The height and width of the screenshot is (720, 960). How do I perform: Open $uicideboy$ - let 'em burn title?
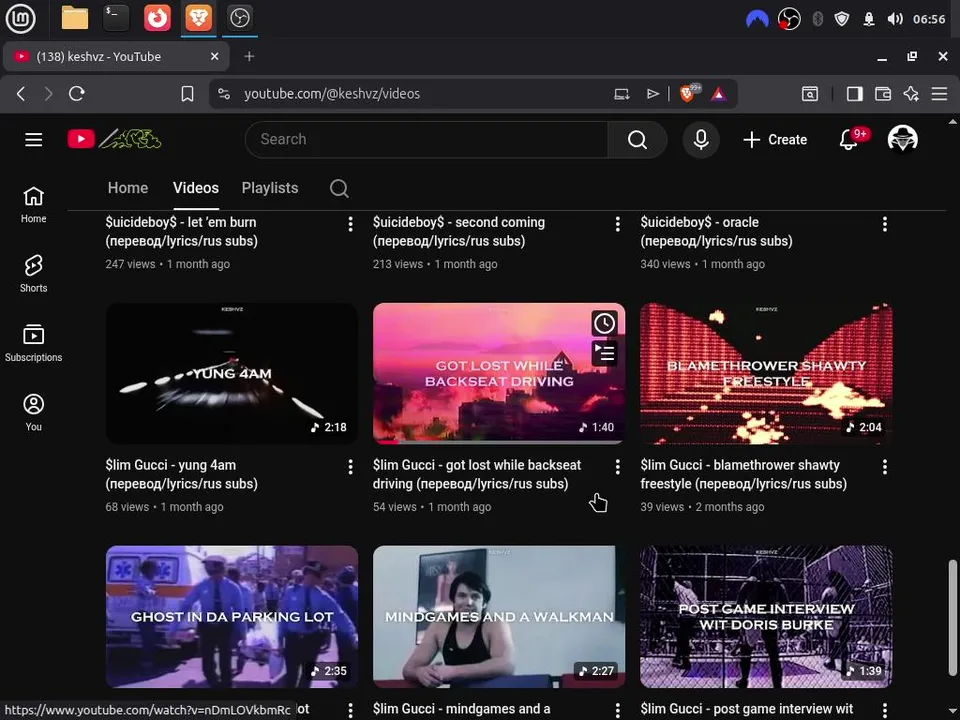pyautogui.click(x=181, y=231)
